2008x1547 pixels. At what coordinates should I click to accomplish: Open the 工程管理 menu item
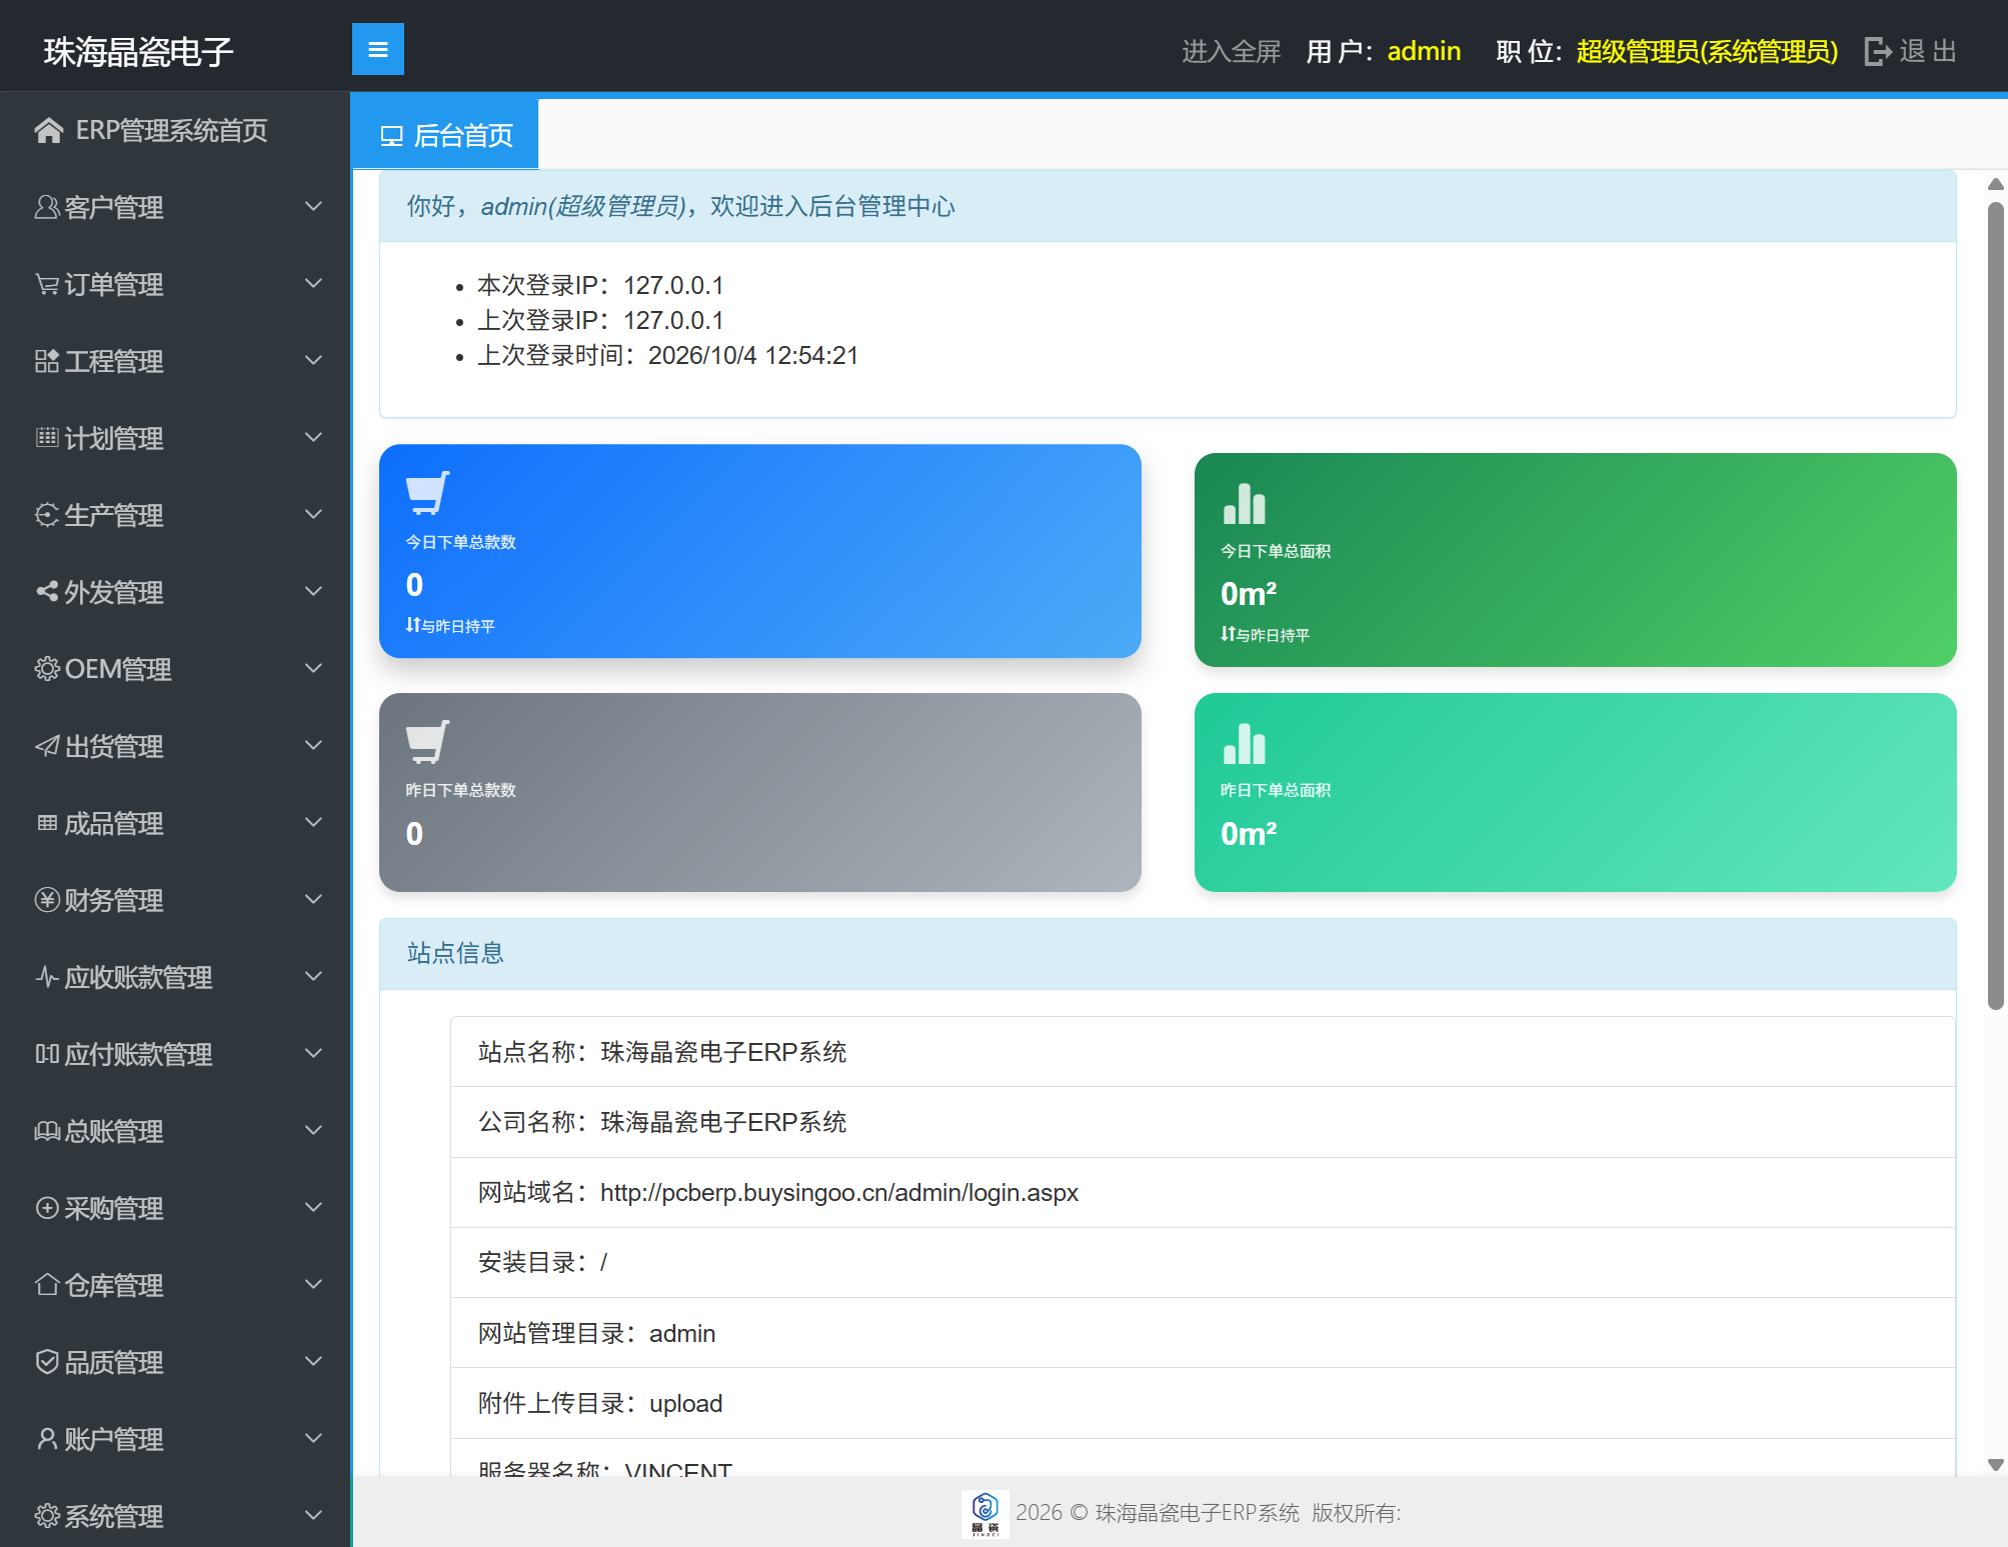[x=175, y=361]
